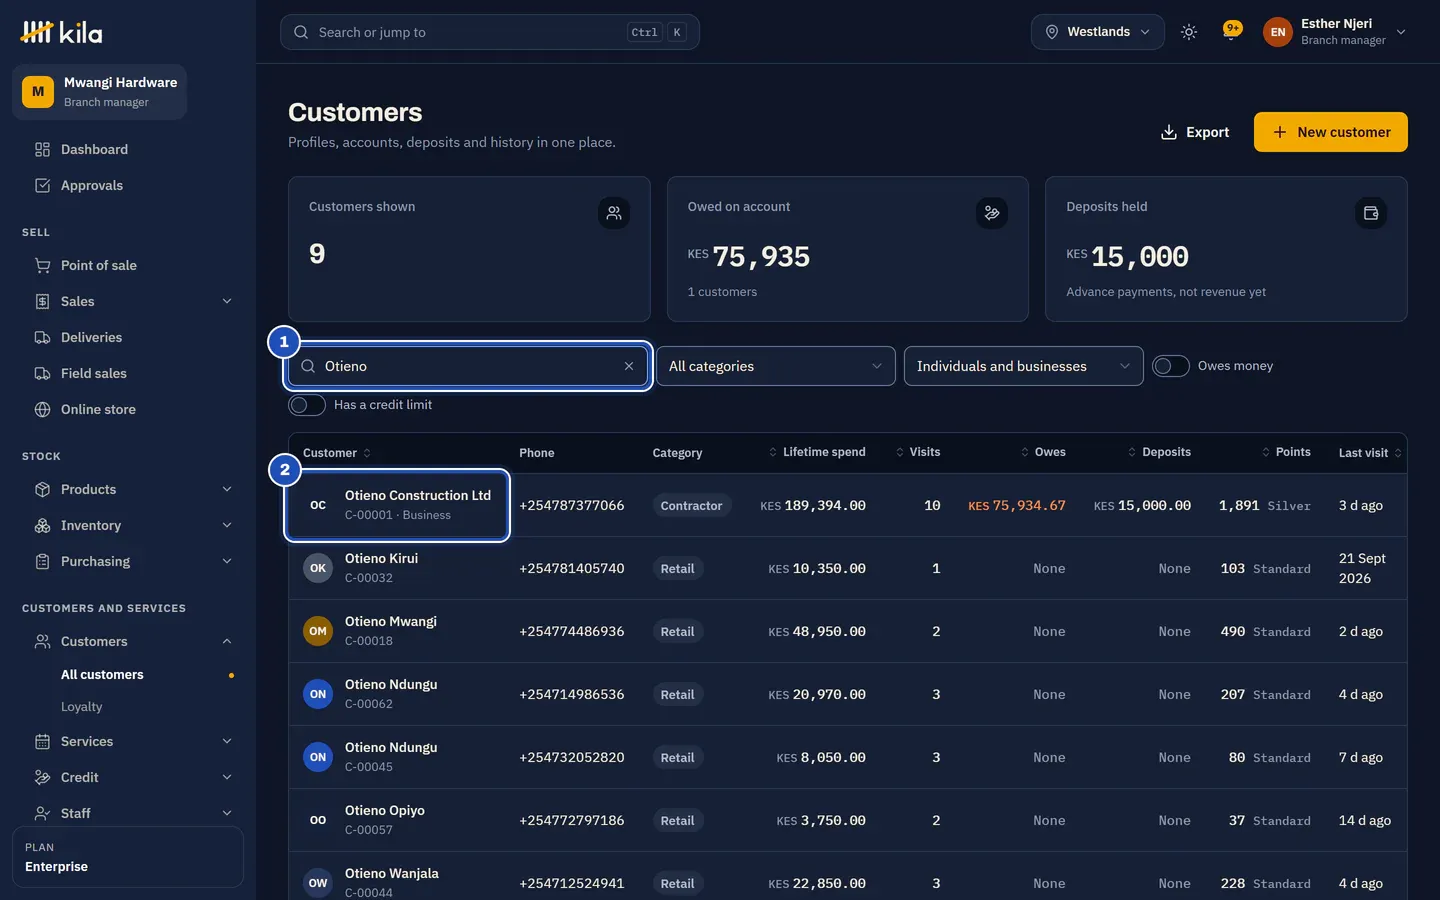Click the Kila logo
Image resolution: width=1440 pixels, height=900 pixels.
pos(61,32)
